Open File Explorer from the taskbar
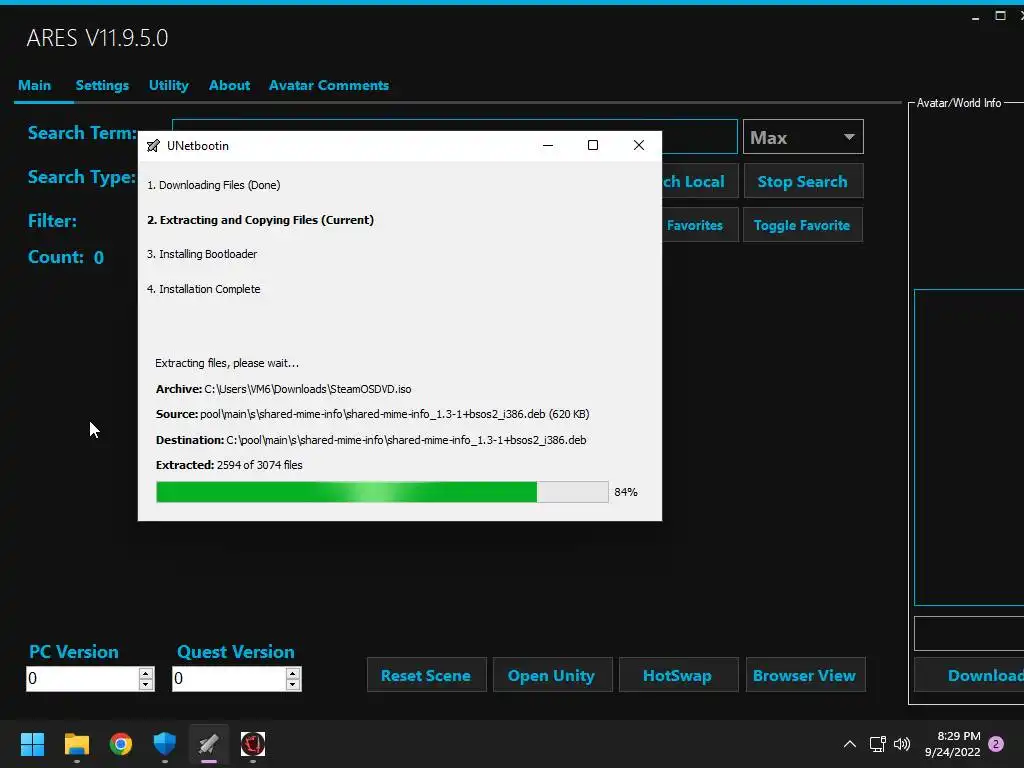The image size is (1024, 768). (x=76, y=743)
